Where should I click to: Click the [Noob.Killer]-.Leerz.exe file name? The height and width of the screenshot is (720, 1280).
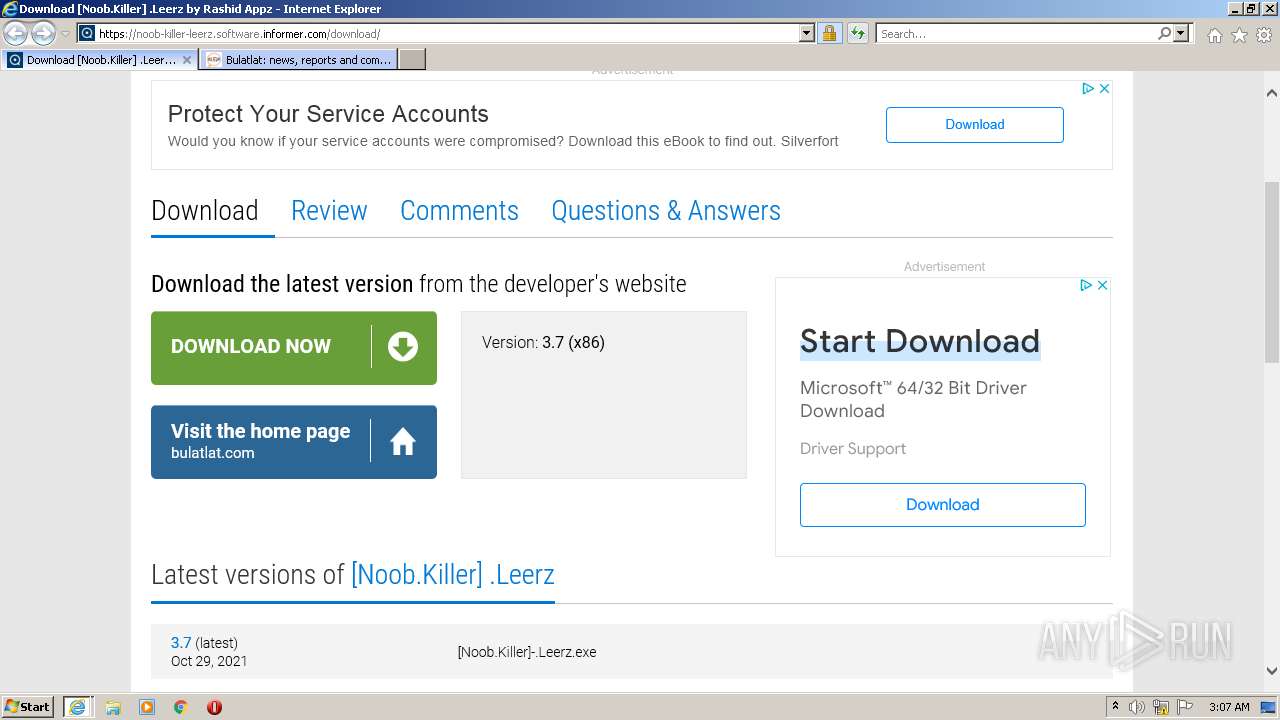point(527,652)
